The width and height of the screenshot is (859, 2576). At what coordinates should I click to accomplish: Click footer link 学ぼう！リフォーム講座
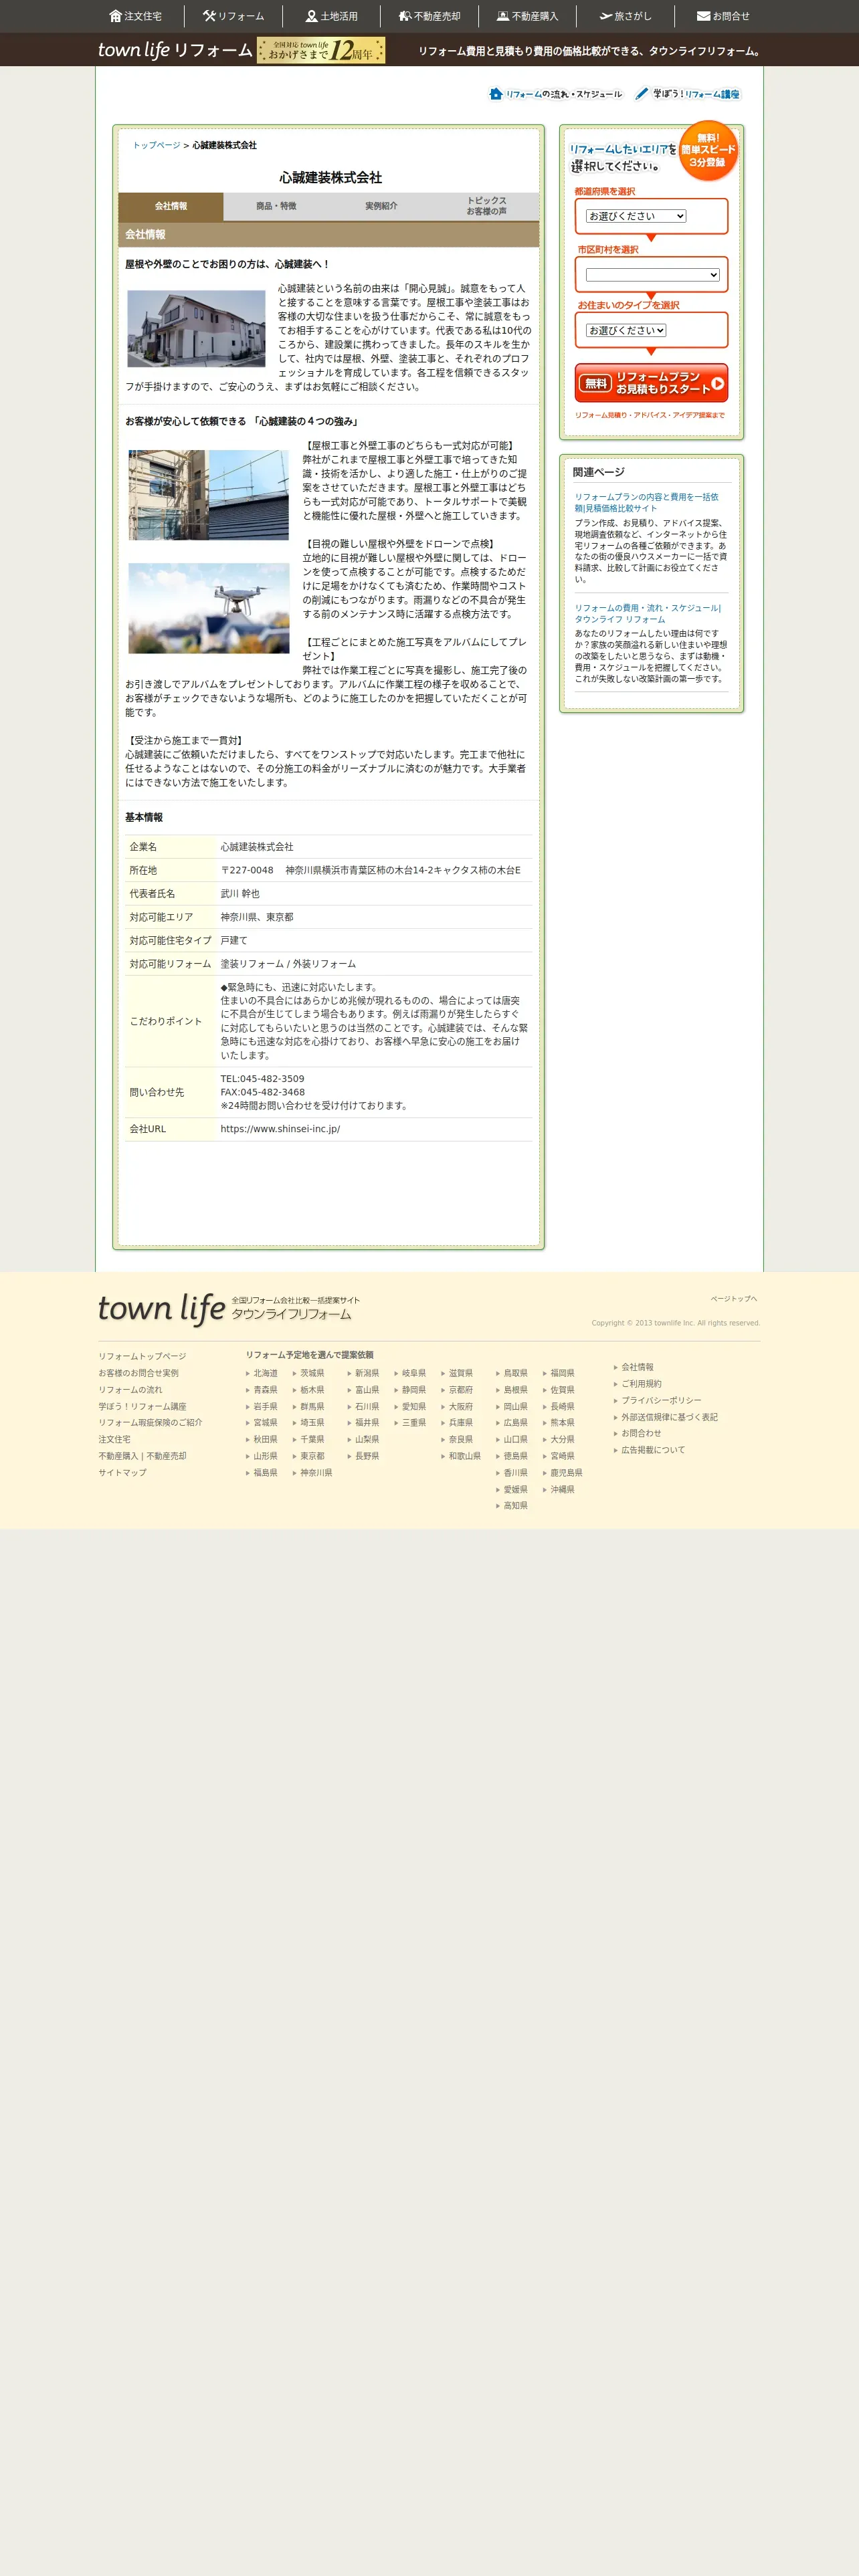(x=142, y=1406)
